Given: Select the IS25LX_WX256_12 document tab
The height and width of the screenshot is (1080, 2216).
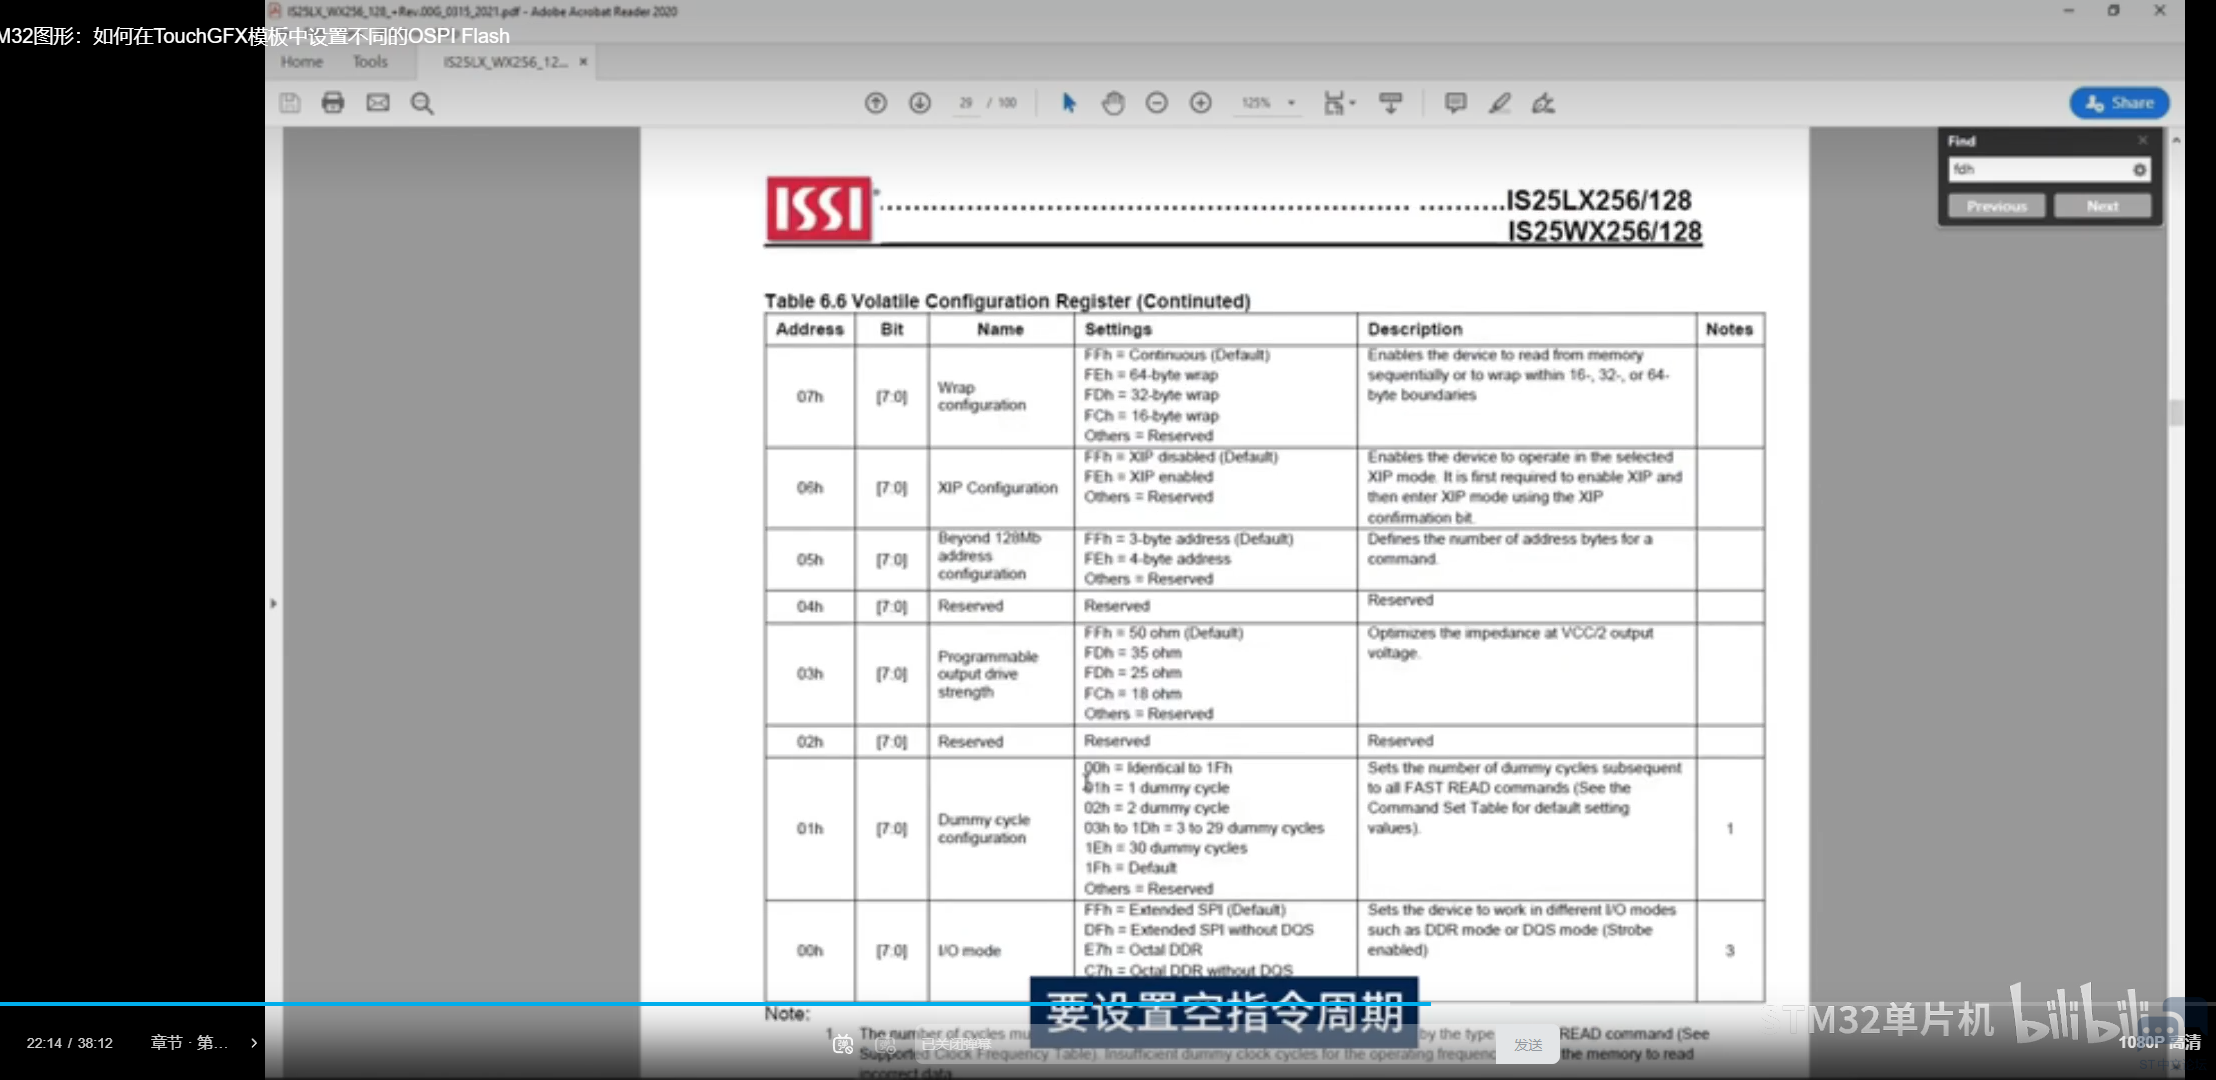Looking at the screenshot, I should tap(505, 62).
